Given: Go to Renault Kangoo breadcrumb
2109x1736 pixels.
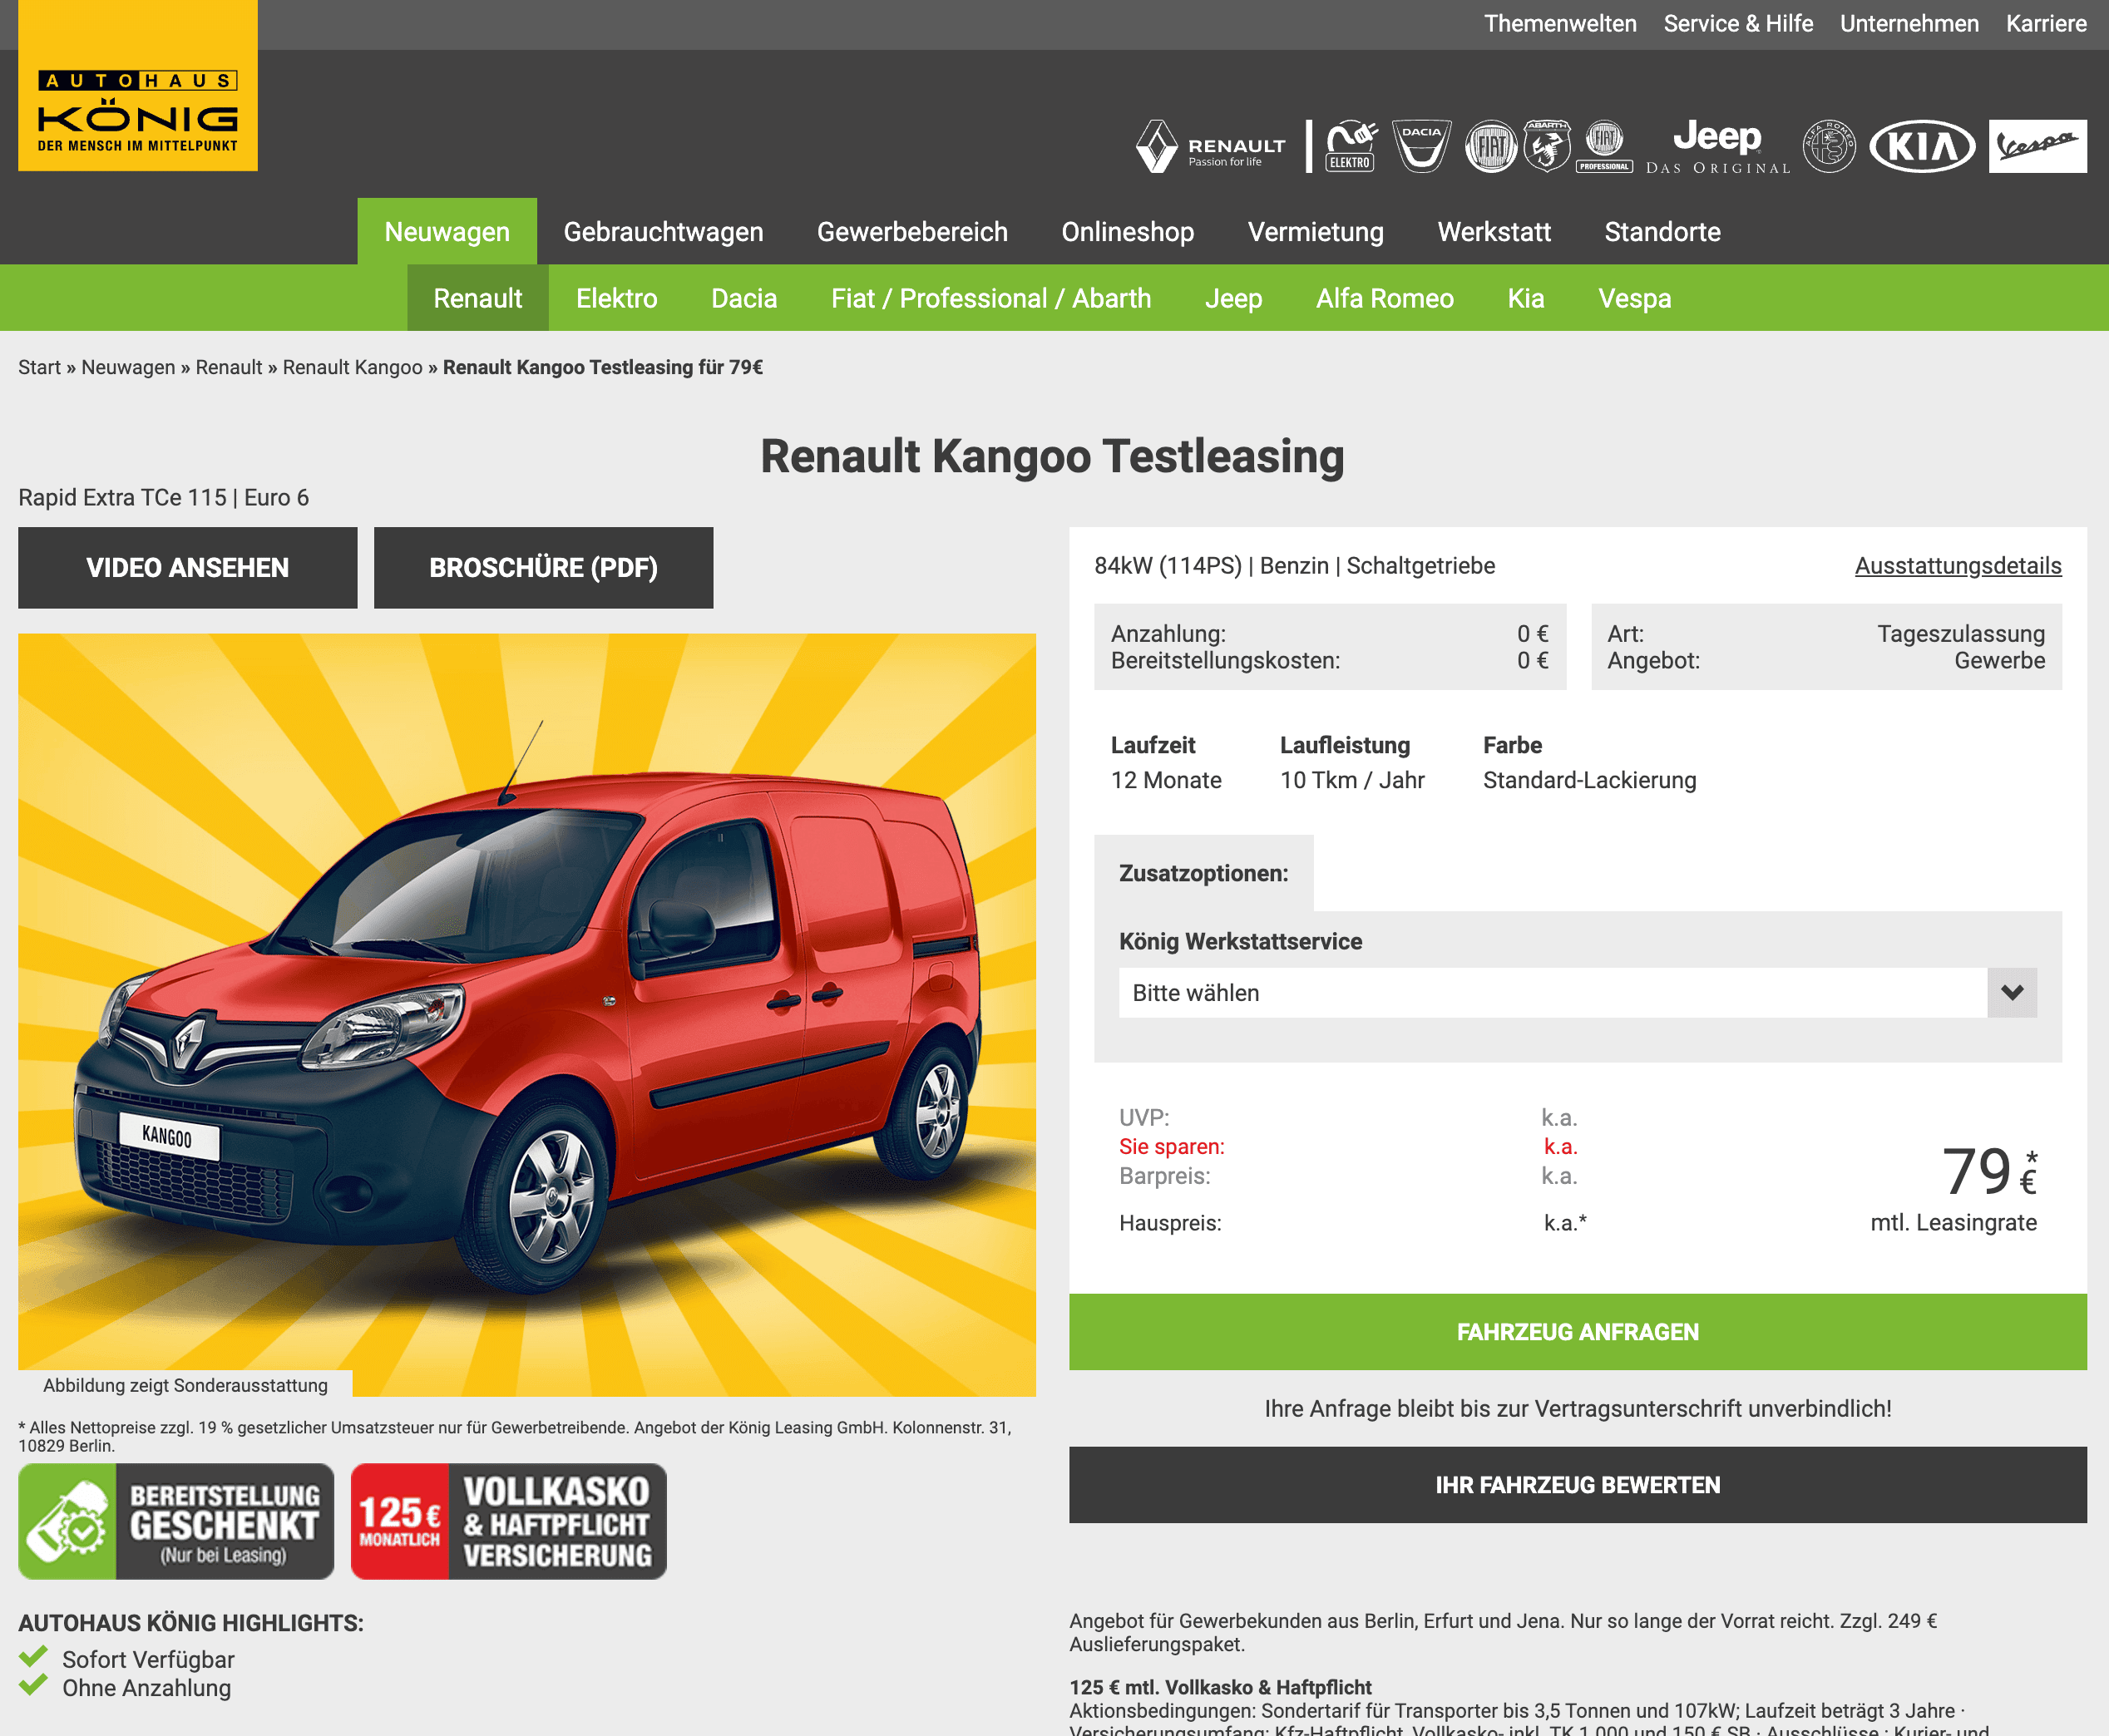Looking at the screenshot, I should (x=352, y=367).
